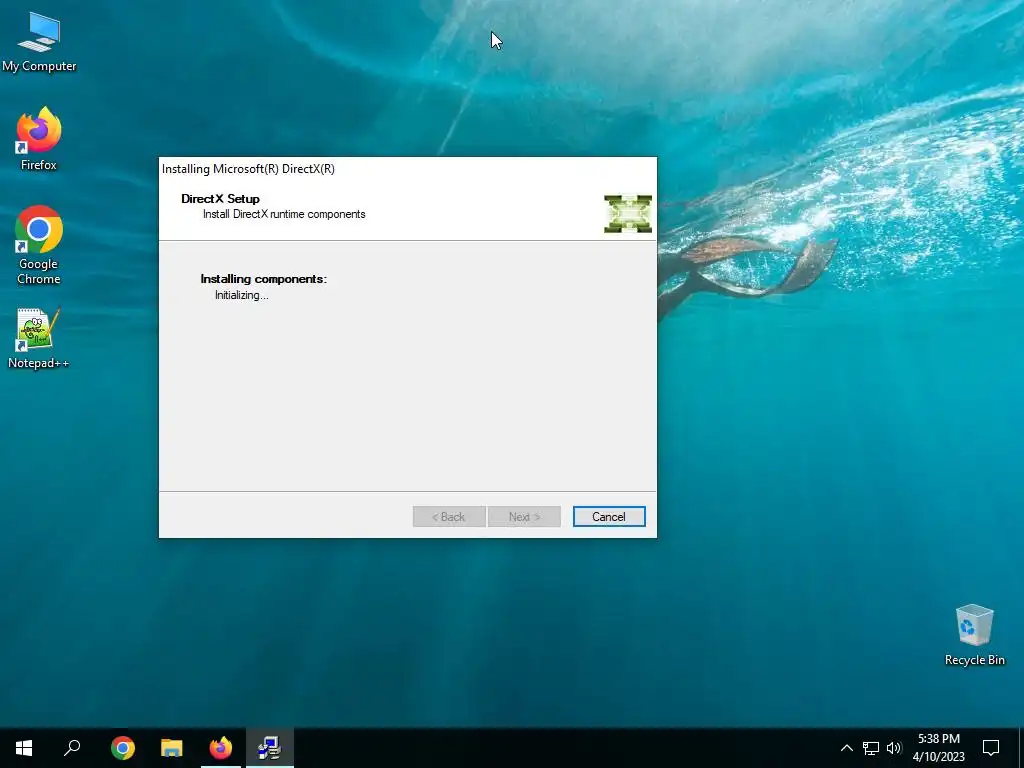Click 'Install DirectX runtime components' text

[x=284, y=214]
